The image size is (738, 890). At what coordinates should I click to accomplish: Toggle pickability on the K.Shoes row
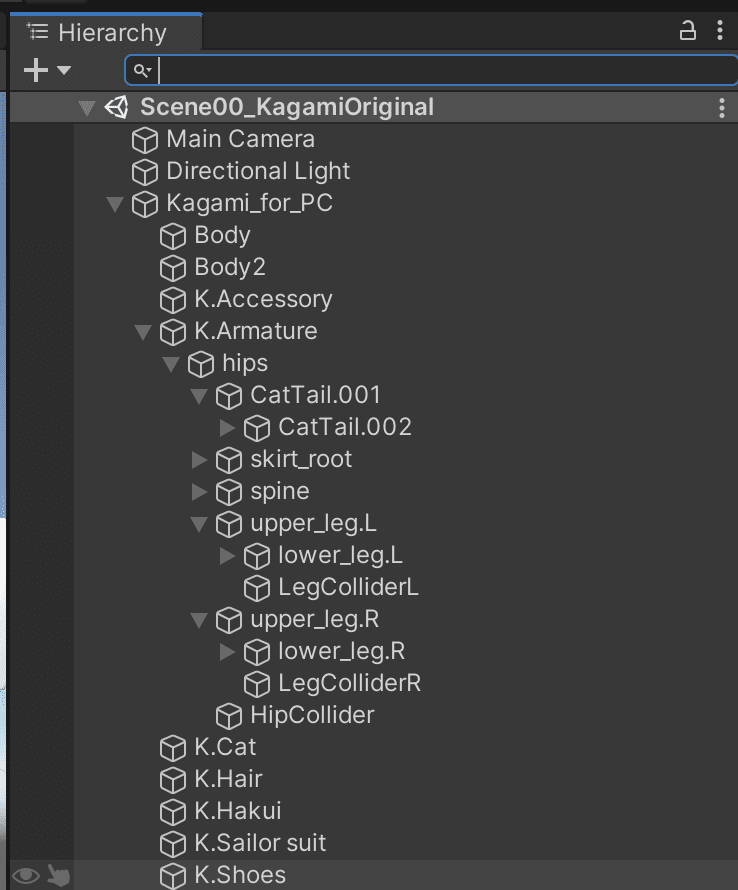pyautogui.click(x=58, y=877)
